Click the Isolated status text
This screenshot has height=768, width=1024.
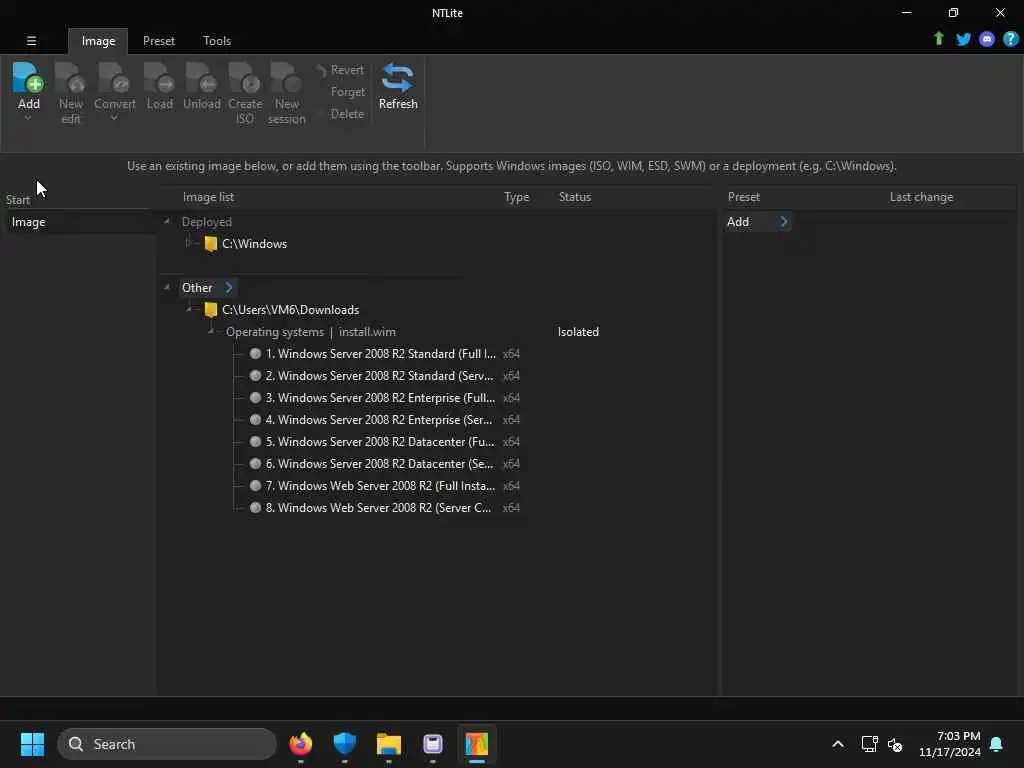point(578,332)
